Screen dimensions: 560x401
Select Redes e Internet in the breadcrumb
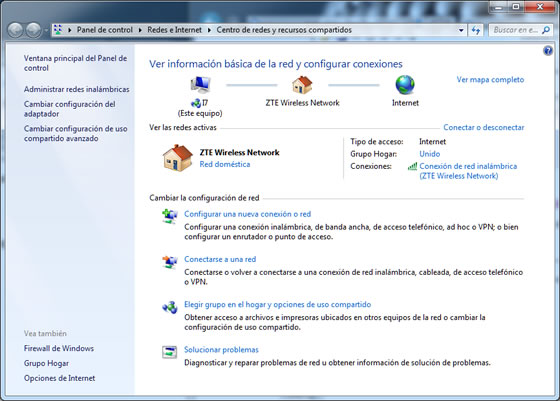(175, 30)
